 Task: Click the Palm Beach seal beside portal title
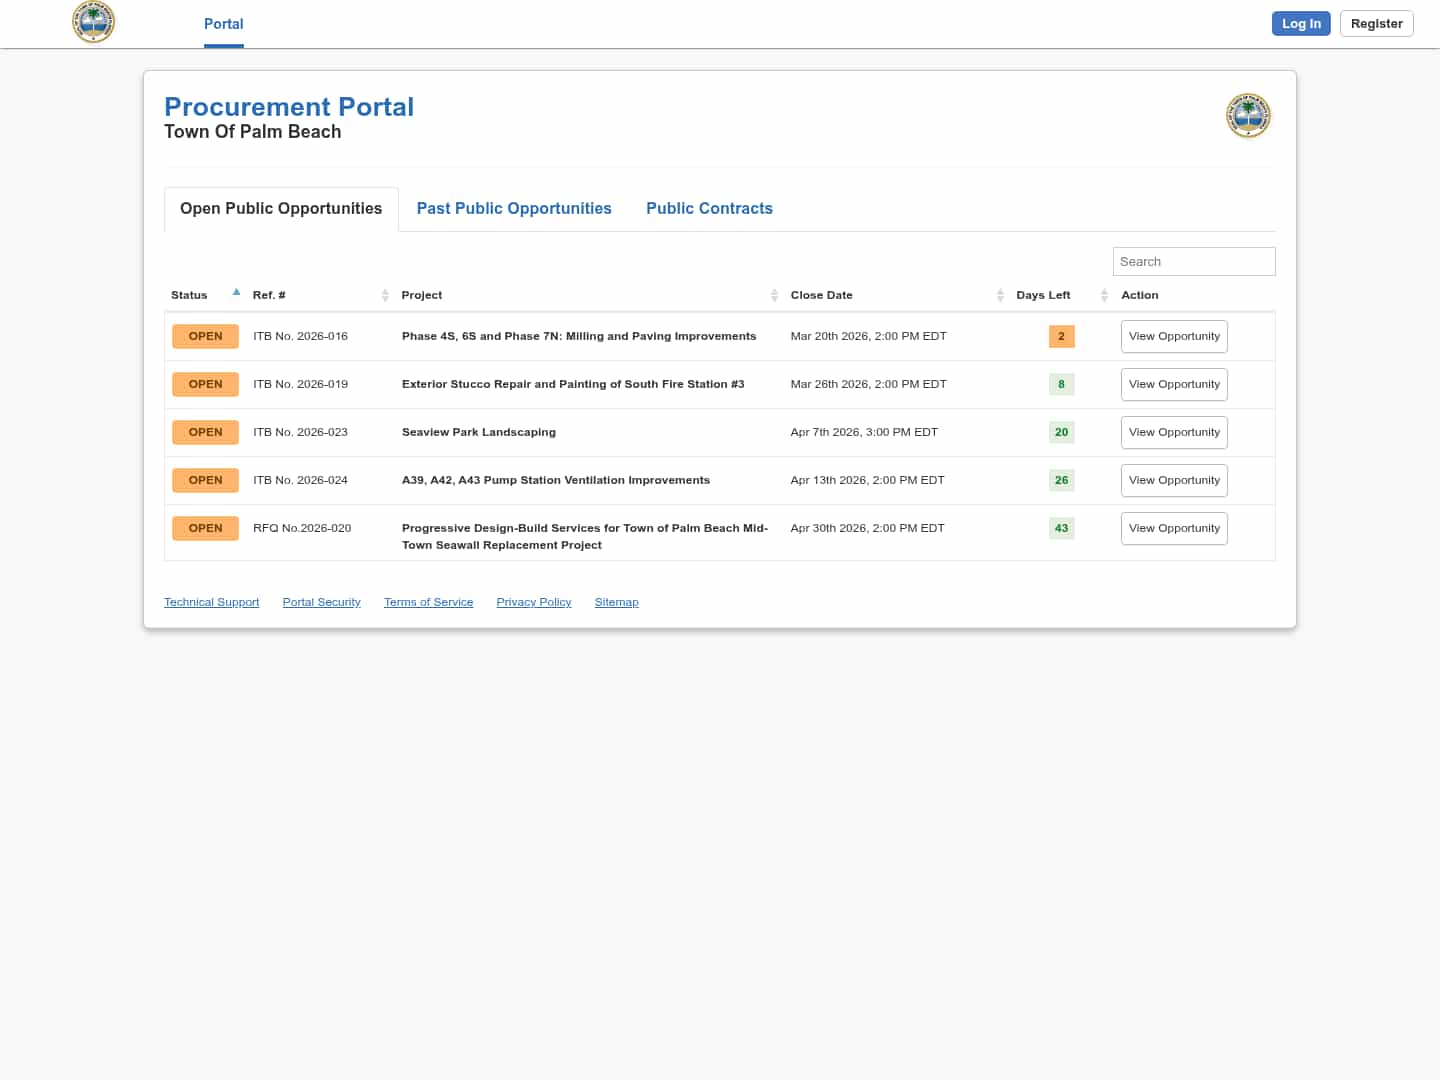[1248, 116]
